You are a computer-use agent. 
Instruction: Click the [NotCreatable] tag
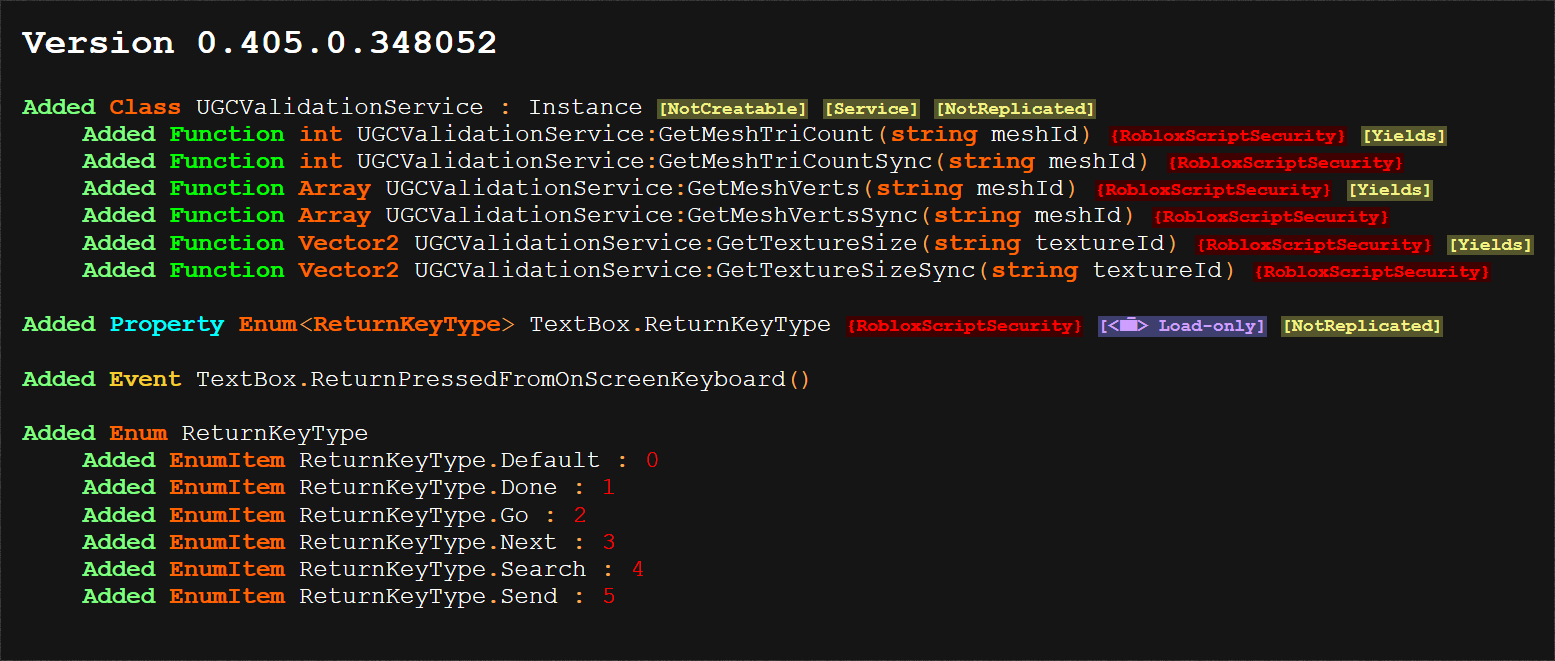(732, 108)
